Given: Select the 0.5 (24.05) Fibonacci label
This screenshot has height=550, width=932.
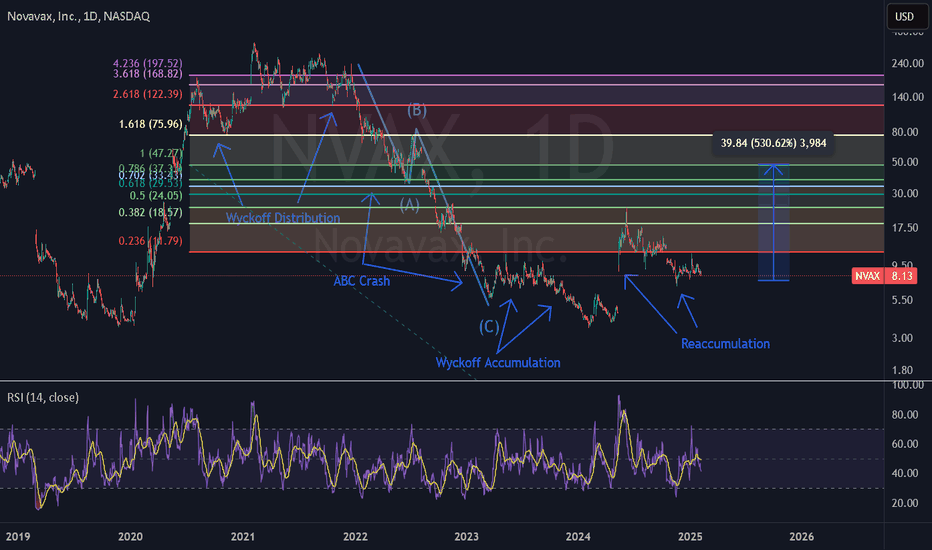Looking at the screenshot, I should point(156,195).
